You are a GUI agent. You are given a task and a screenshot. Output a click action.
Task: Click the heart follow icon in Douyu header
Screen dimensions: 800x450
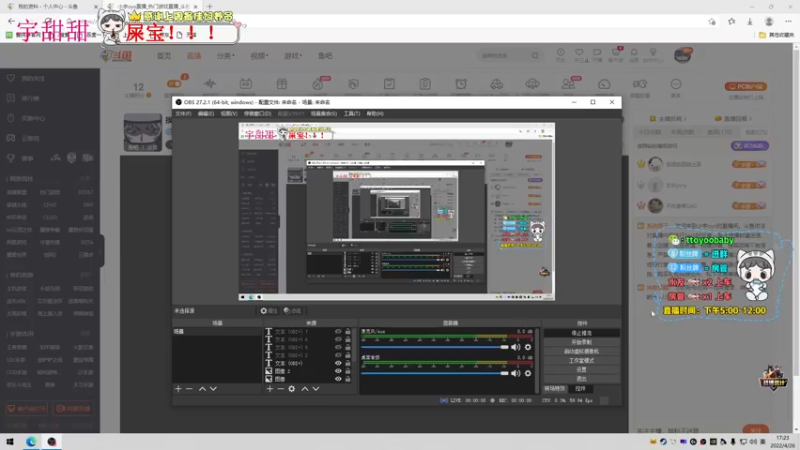pos(579,53)
